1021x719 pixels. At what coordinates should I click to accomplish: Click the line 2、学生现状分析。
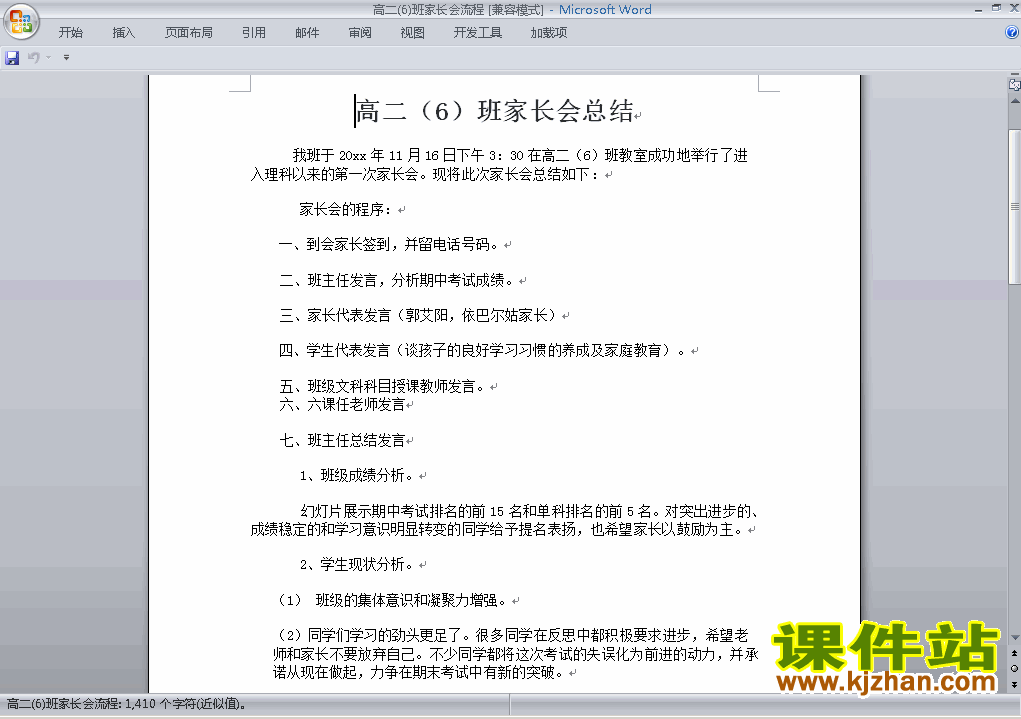(356, 565)
